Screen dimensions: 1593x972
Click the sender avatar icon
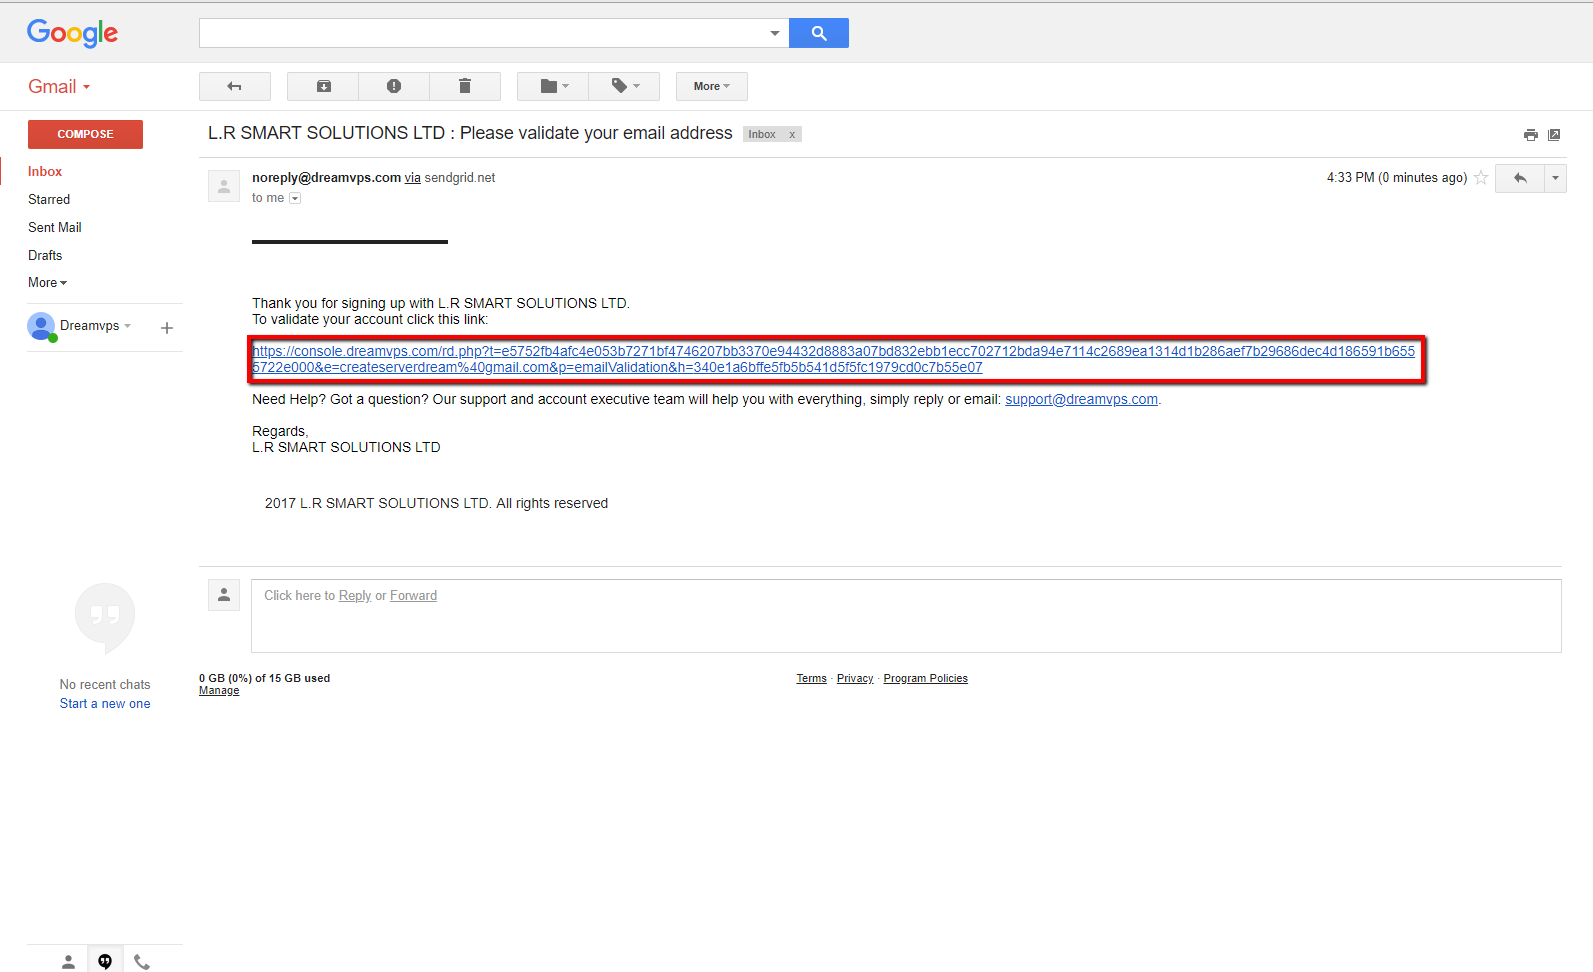tap(224, 186)
